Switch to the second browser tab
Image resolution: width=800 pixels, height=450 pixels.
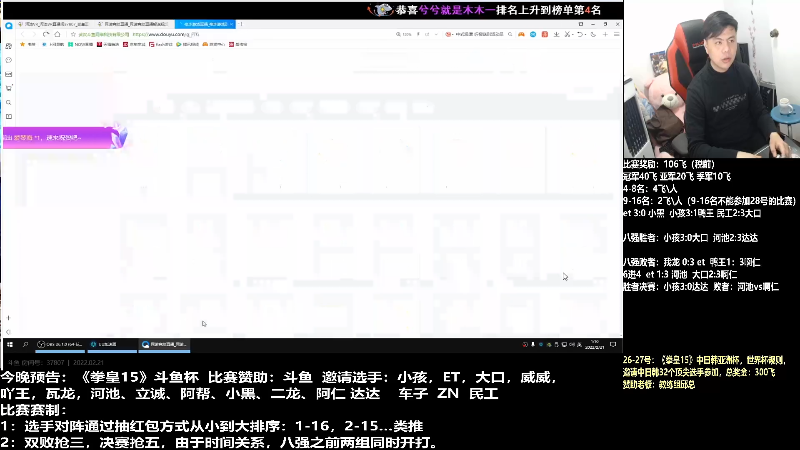click(x=134, y=24)
